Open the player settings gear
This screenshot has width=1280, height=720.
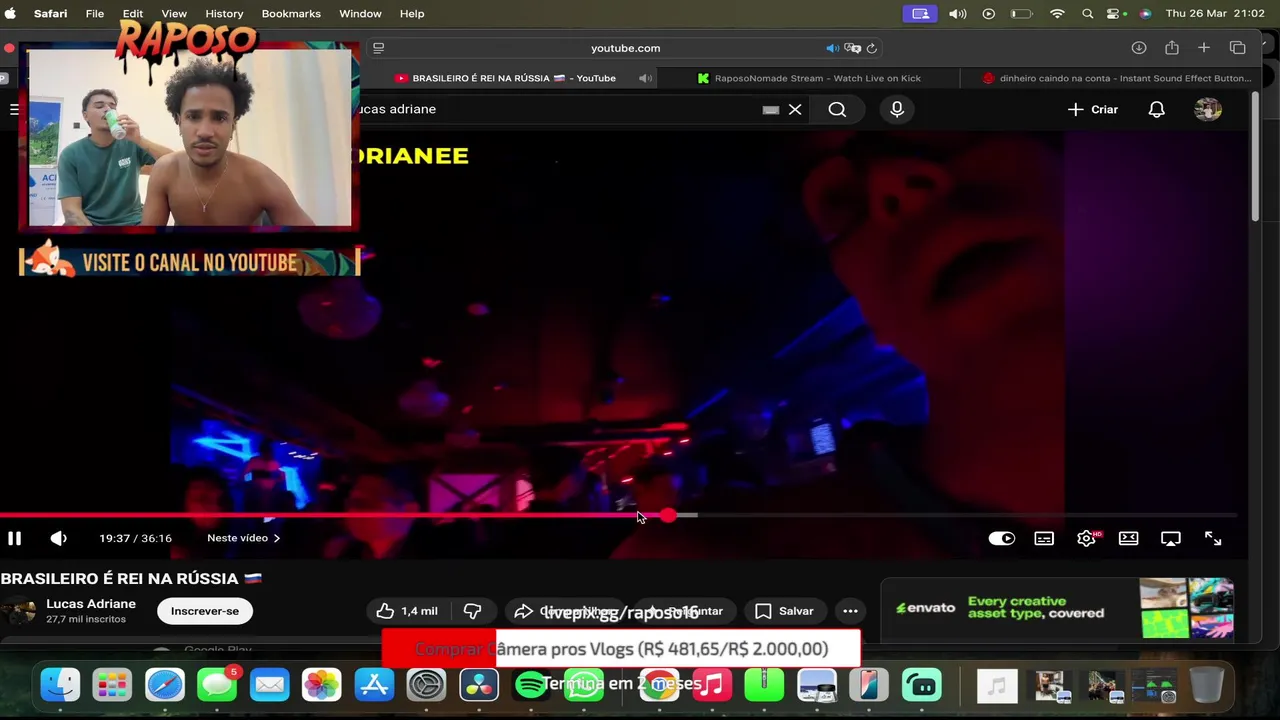click(x=1087, y=538)
